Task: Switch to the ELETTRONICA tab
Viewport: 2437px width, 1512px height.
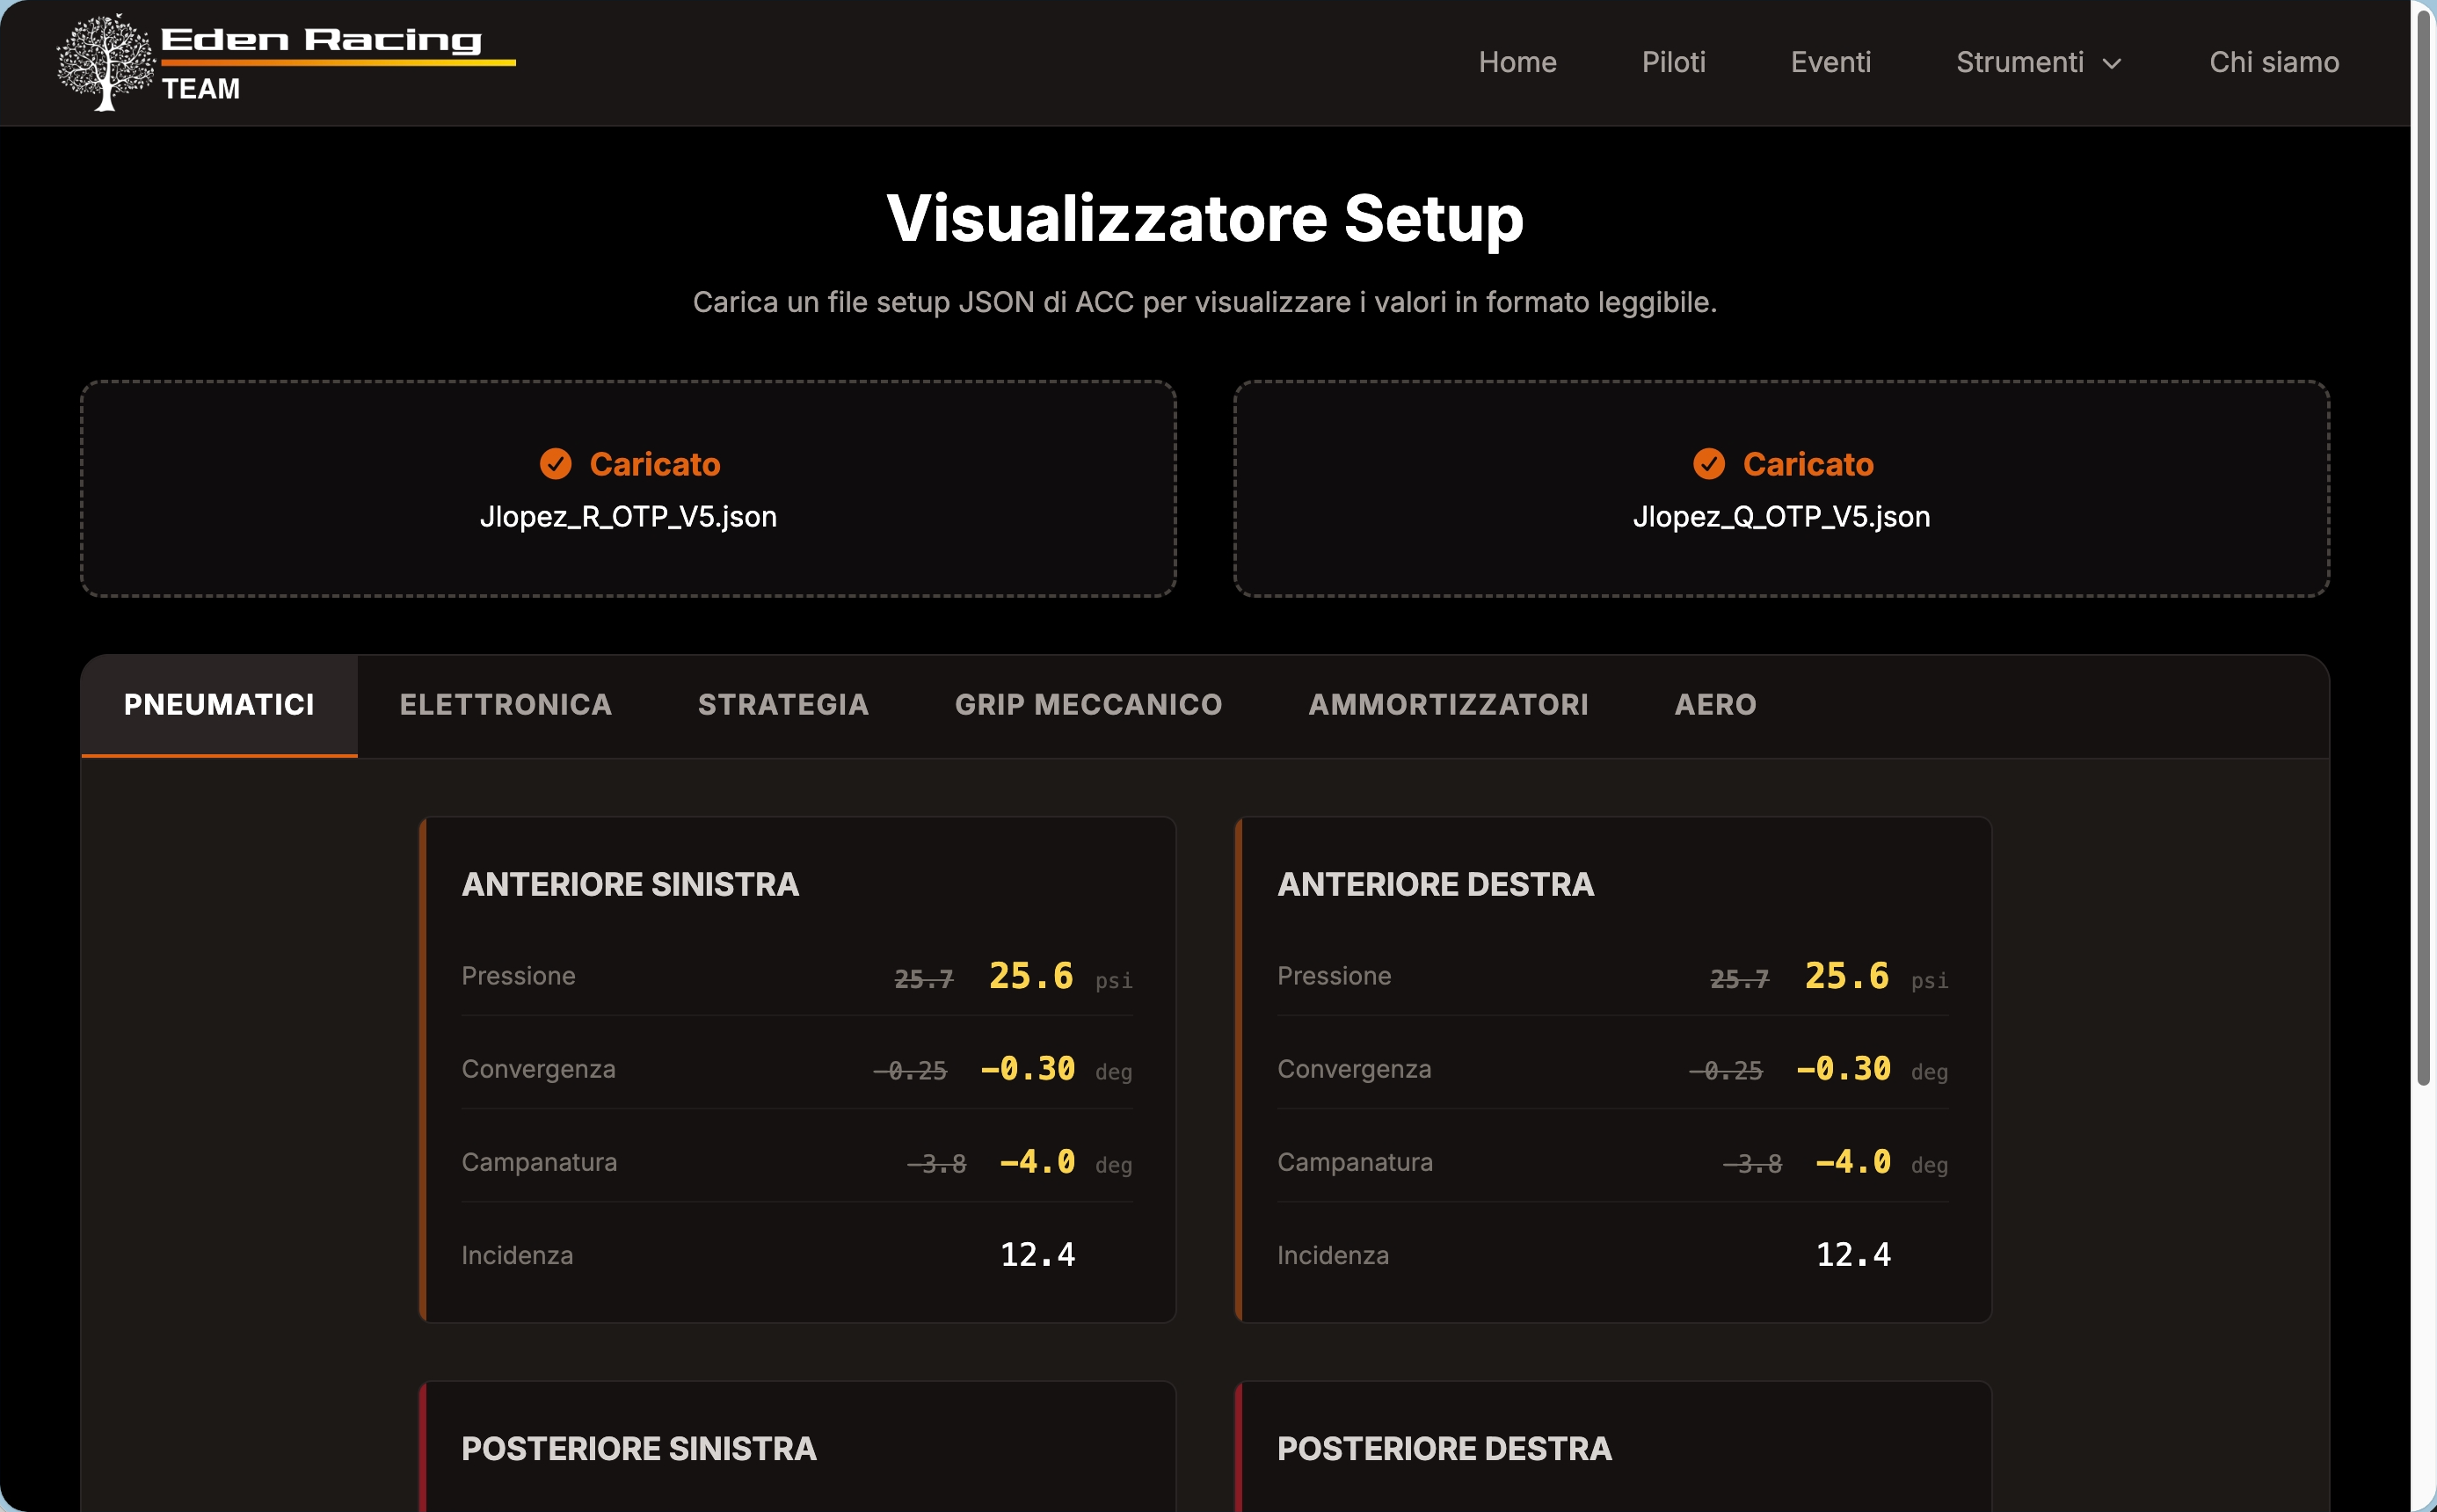Action: [x=506, y=705]
